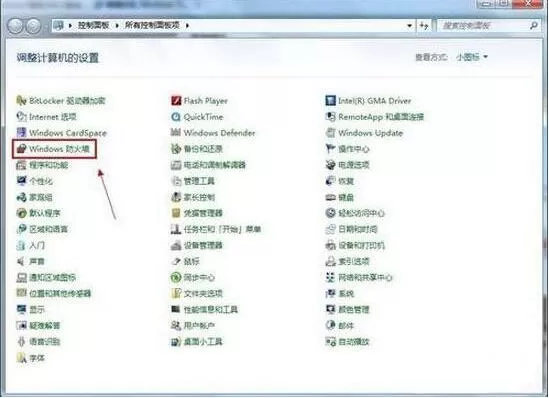This screenshot has width=549, height=398.
Task: Open 任务栏和「开始」菜单
Action: 216,229
